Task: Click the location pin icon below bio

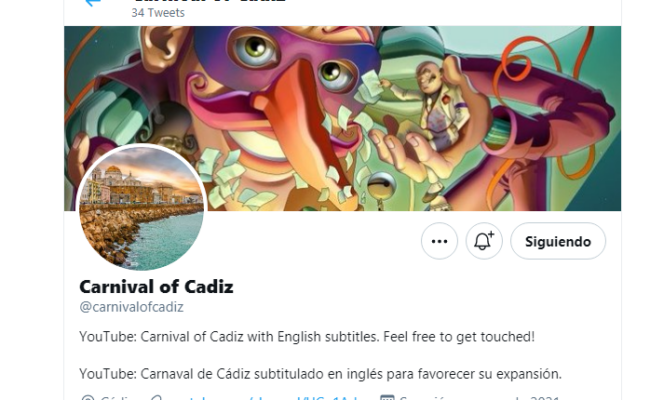Action: click(87, 398)
